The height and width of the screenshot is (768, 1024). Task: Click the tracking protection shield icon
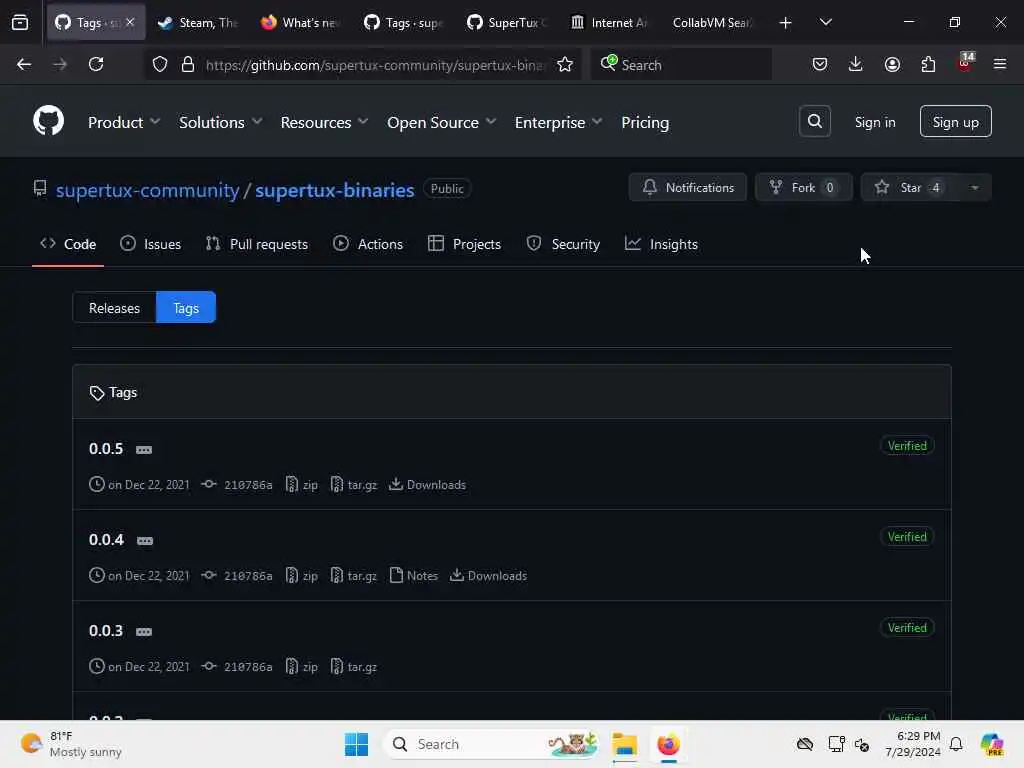point(160,64)
